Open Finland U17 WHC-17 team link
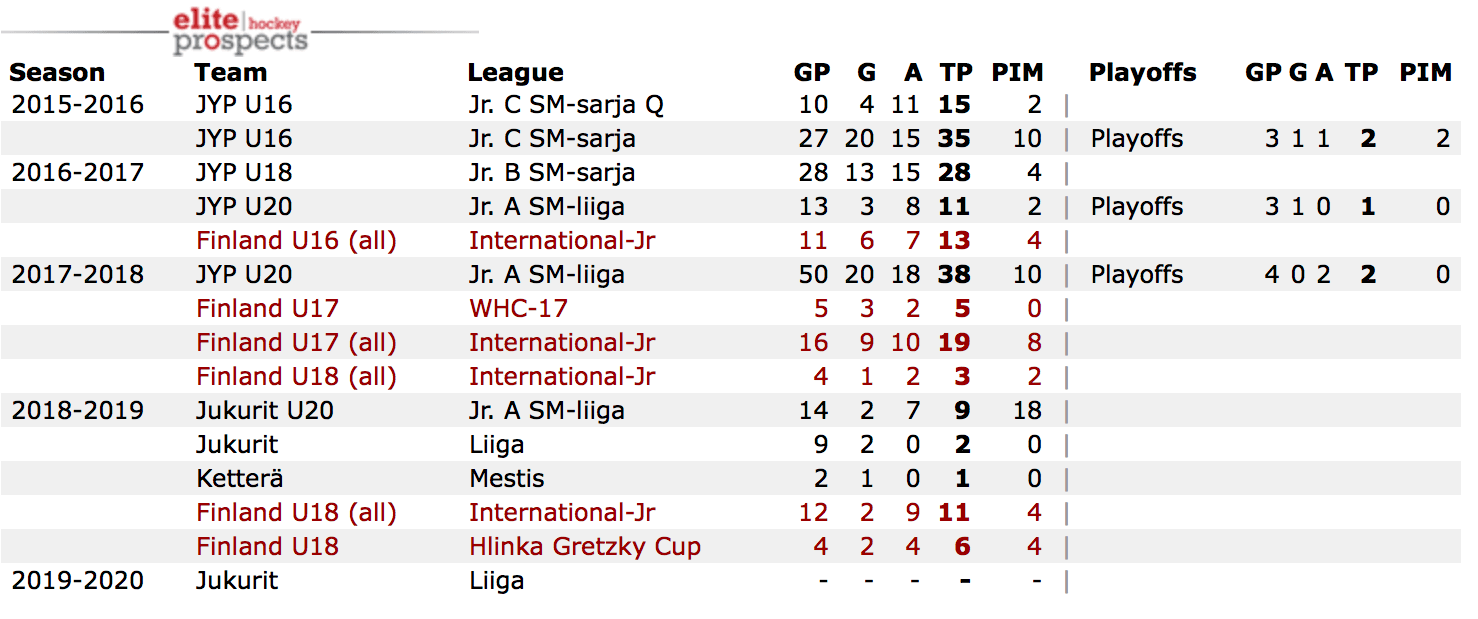Screen dimensions: 1478x619 click(267, 309)
